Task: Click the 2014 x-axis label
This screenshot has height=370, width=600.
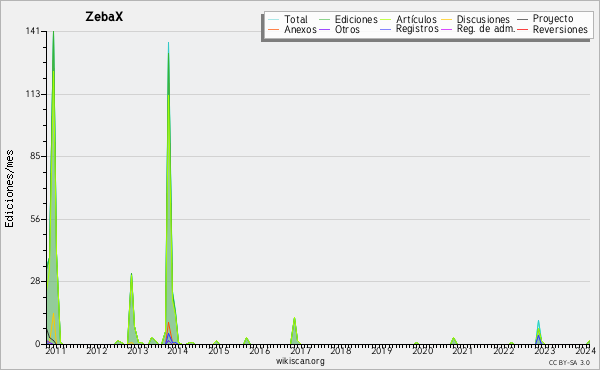Action: [178, 350]
